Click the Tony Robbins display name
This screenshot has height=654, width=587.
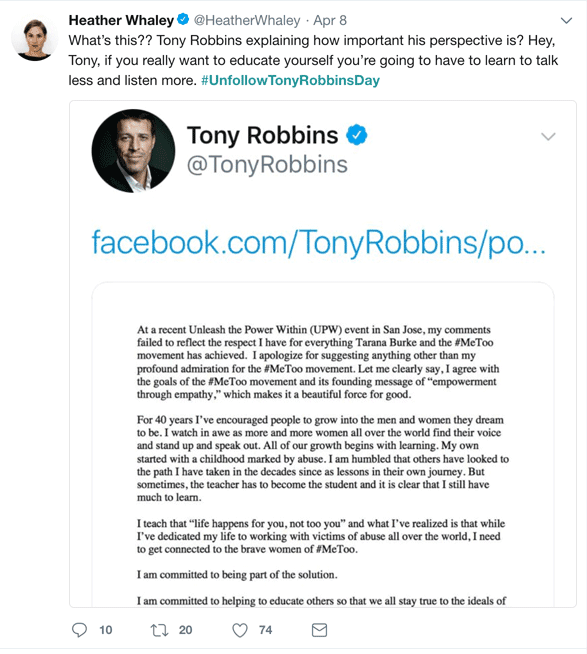click(262, 135)
